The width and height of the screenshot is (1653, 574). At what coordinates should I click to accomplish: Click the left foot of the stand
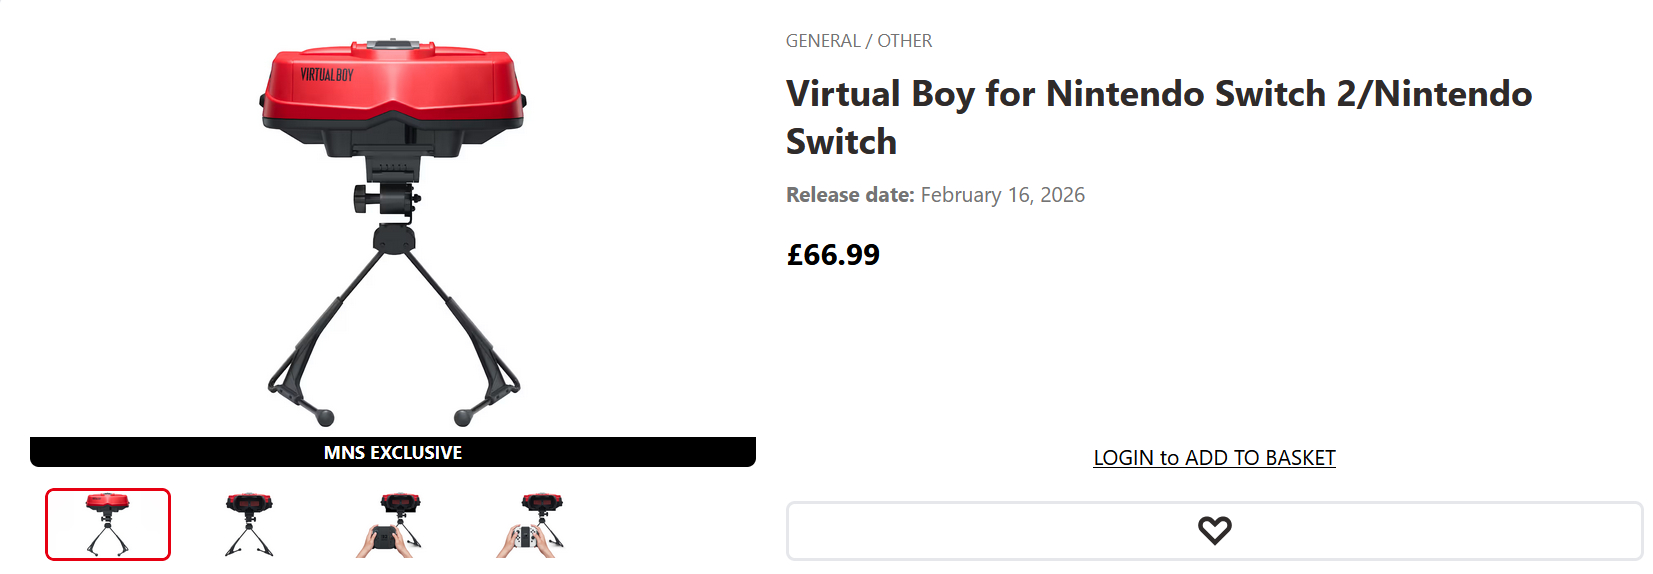click(324, 418)
